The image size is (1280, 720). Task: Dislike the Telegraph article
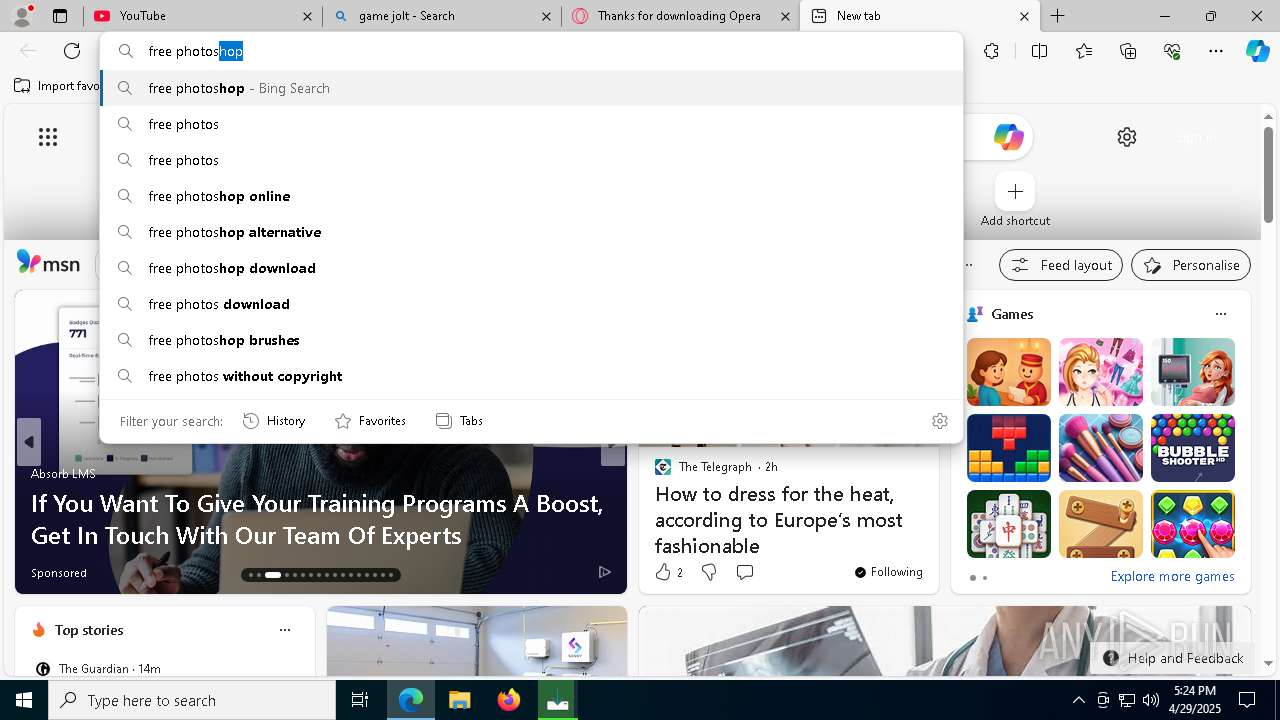709,572
